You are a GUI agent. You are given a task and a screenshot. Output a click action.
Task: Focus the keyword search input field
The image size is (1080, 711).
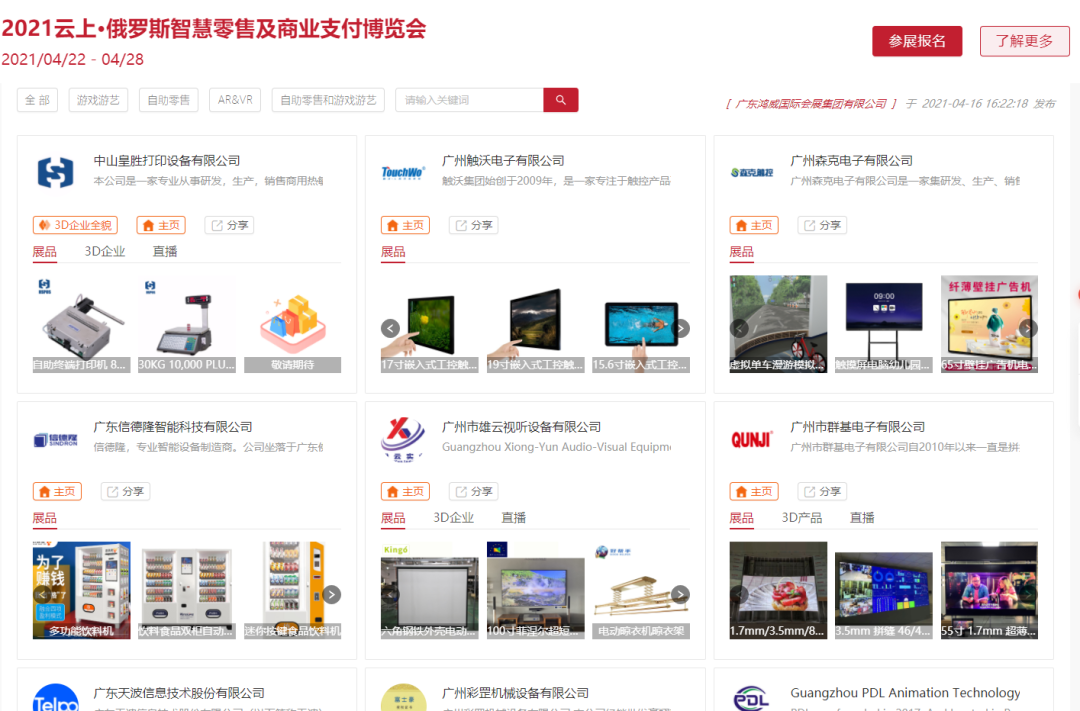(470, 100)
